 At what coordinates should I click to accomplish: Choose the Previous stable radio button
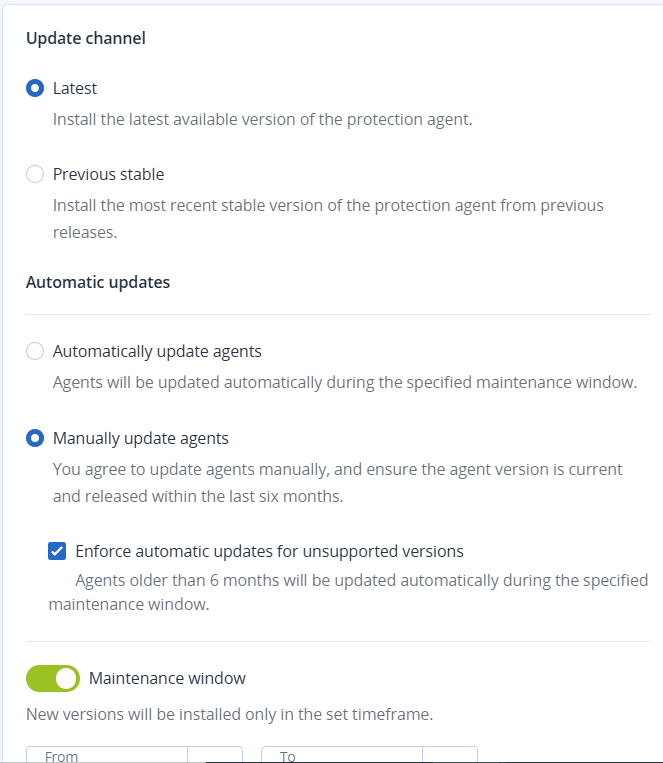pos(35,174)
